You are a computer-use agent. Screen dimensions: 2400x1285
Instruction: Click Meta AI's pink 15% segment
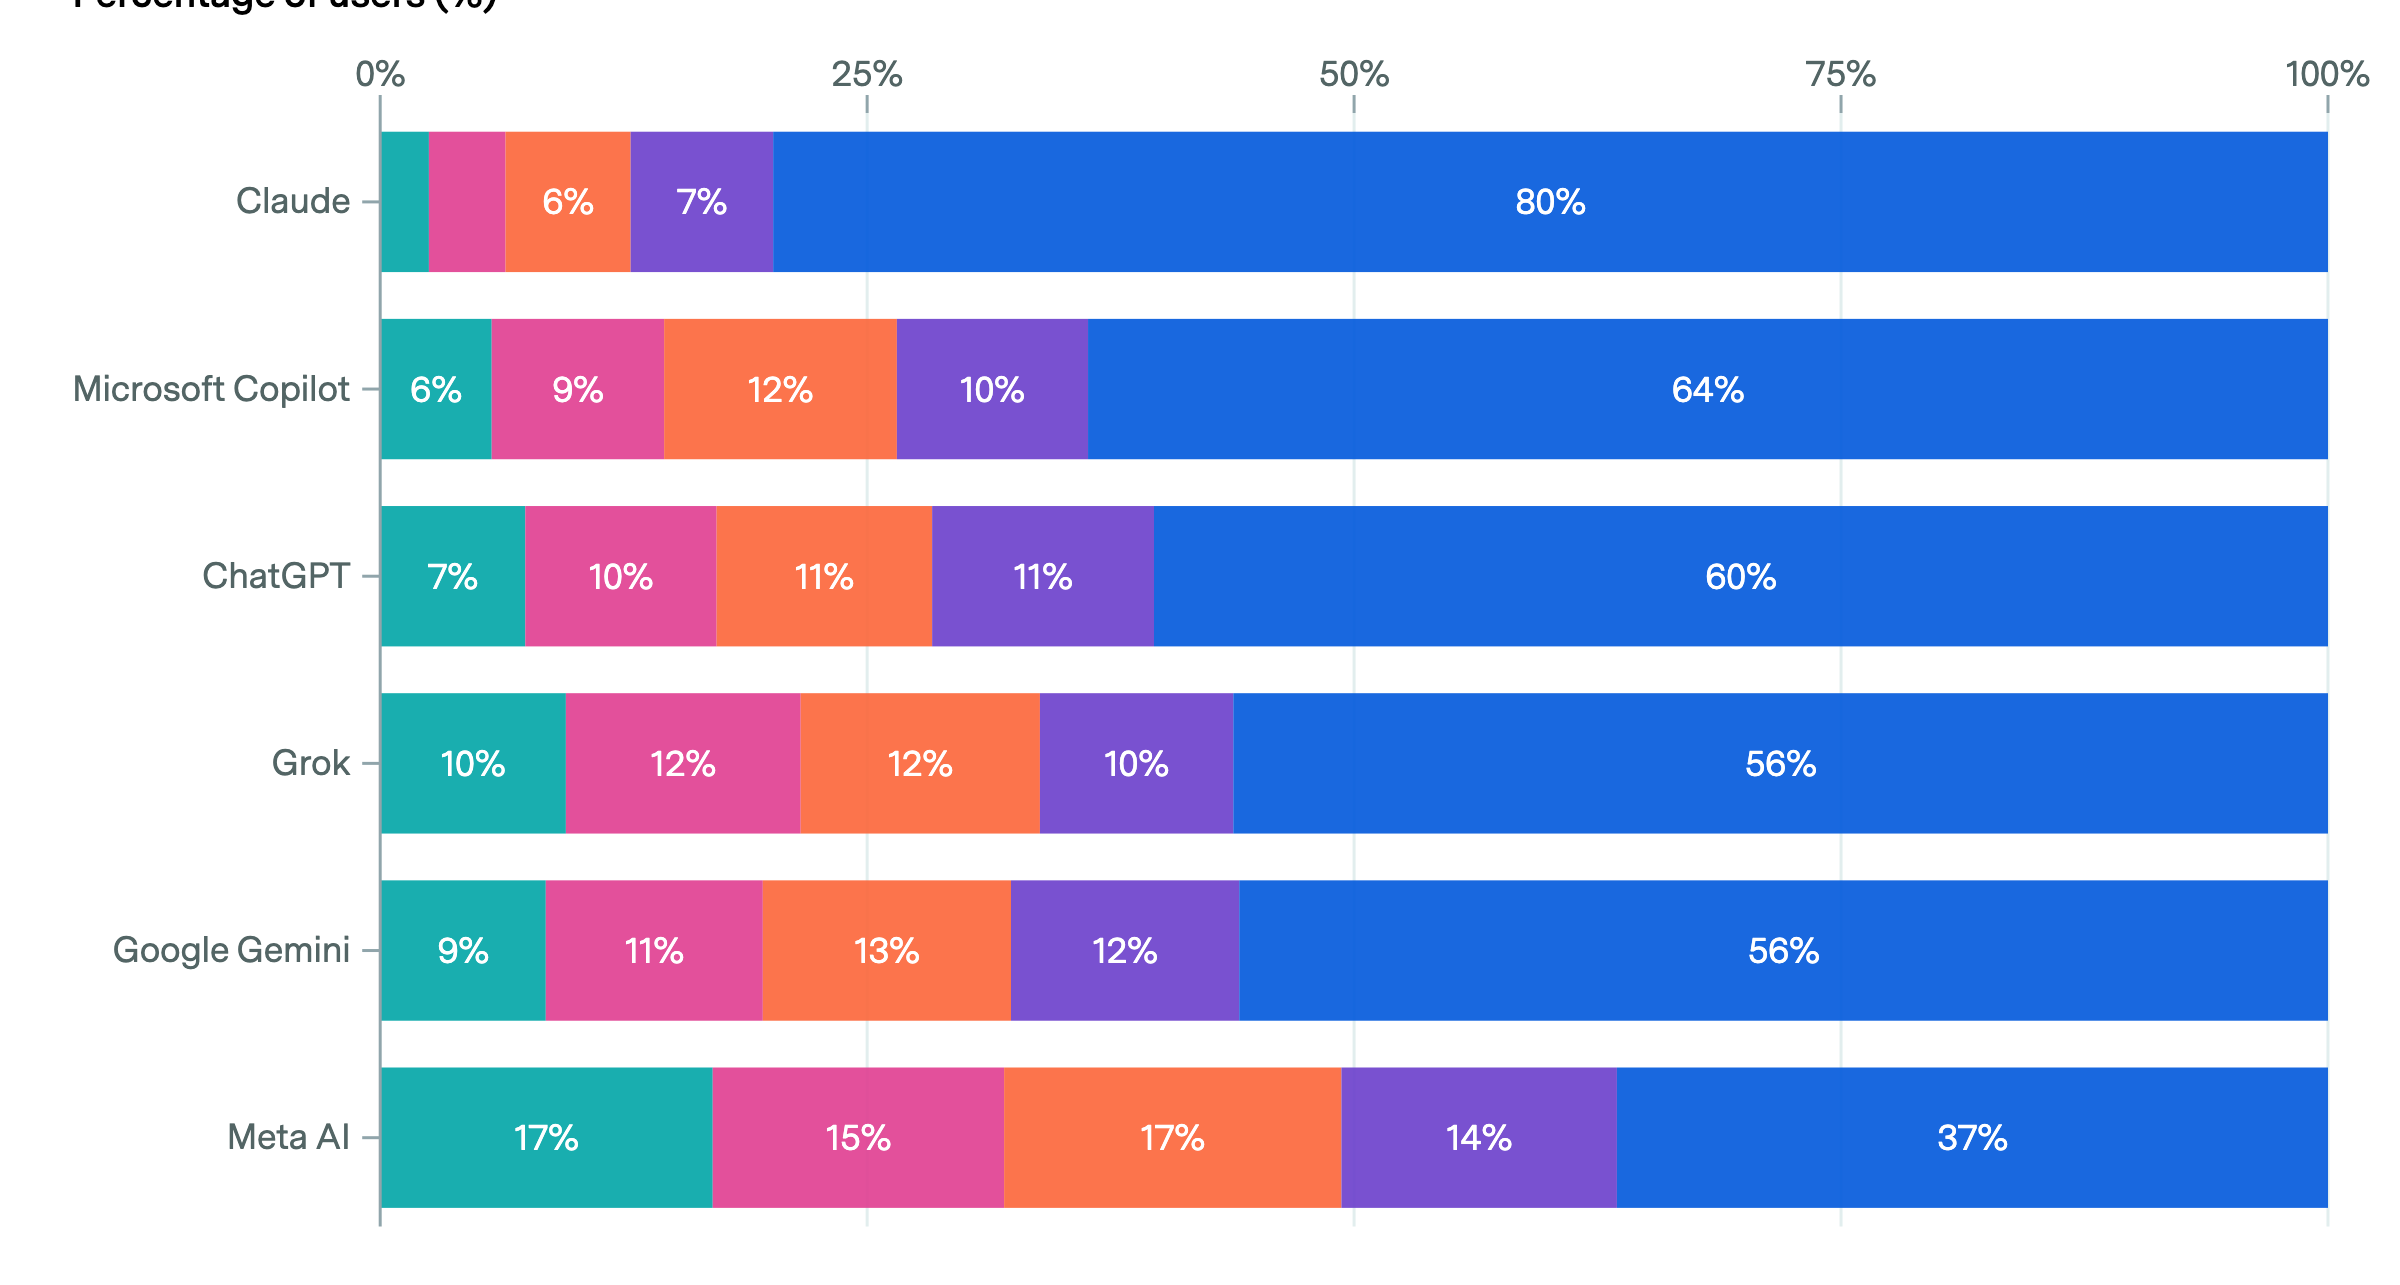point(858,1138)
